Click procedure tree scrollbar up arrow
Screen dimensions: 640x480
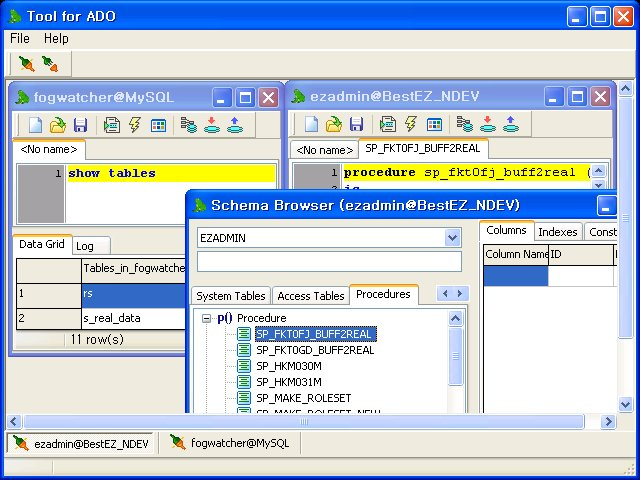(x=455, y=318)
